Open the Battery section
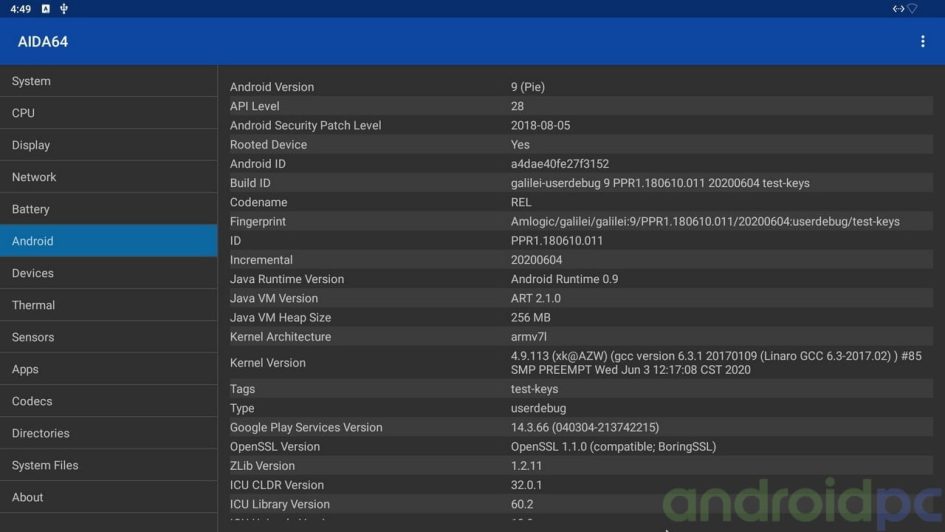Viewport: 945px width, 532px height. 108,208
